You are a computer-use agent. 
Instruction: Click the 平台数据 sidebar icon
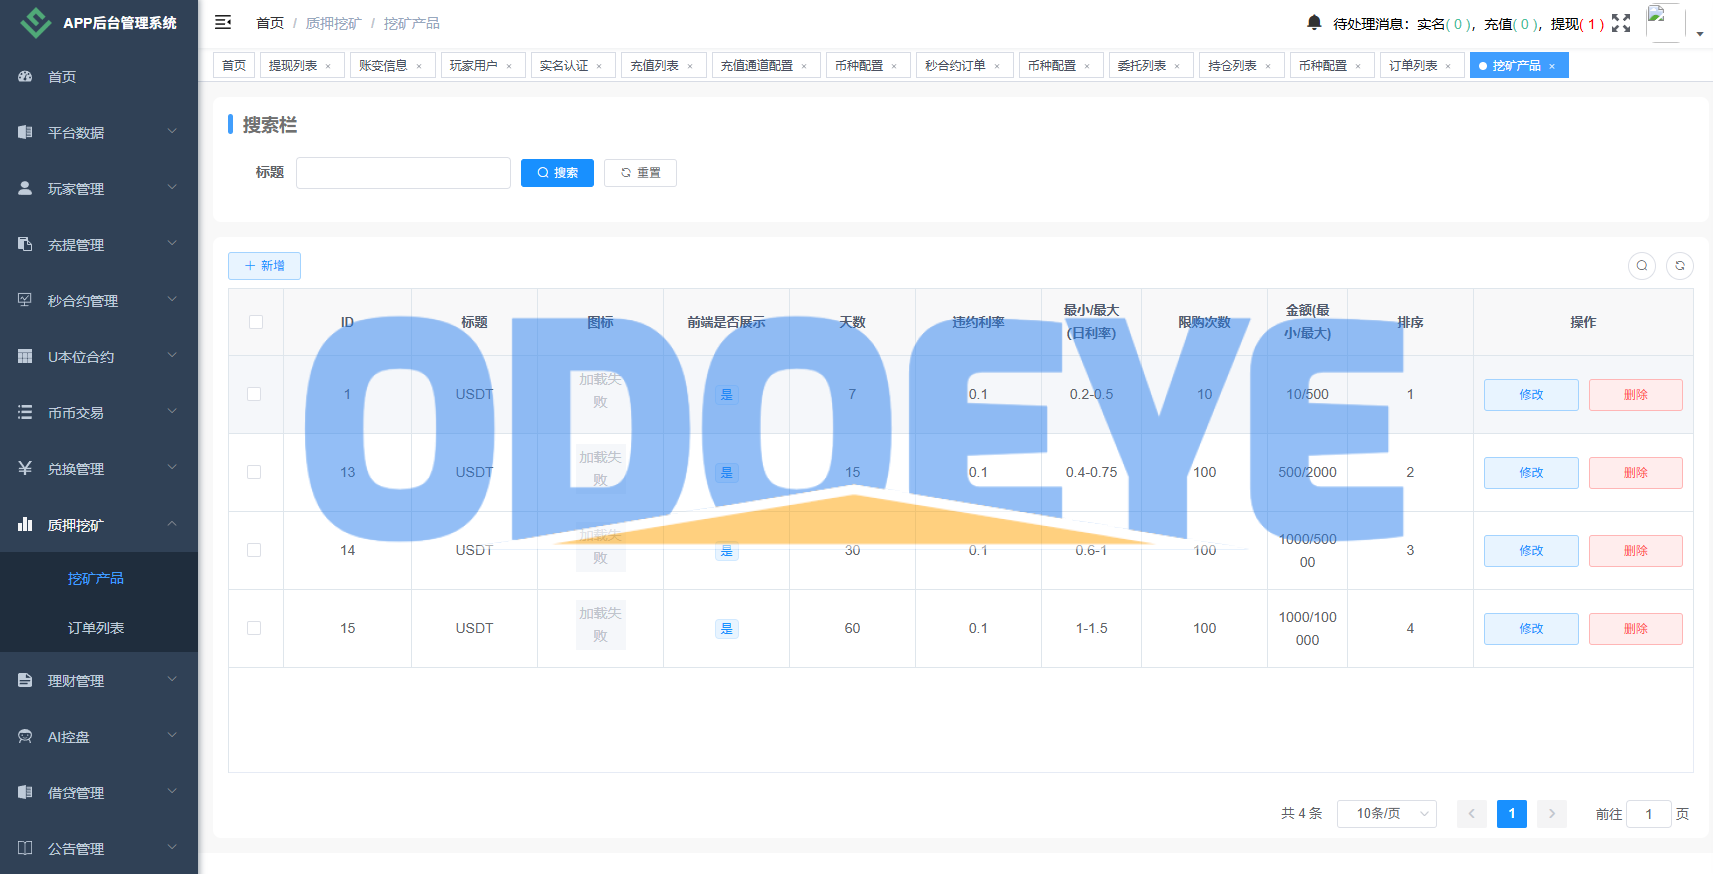pos(25,133)
